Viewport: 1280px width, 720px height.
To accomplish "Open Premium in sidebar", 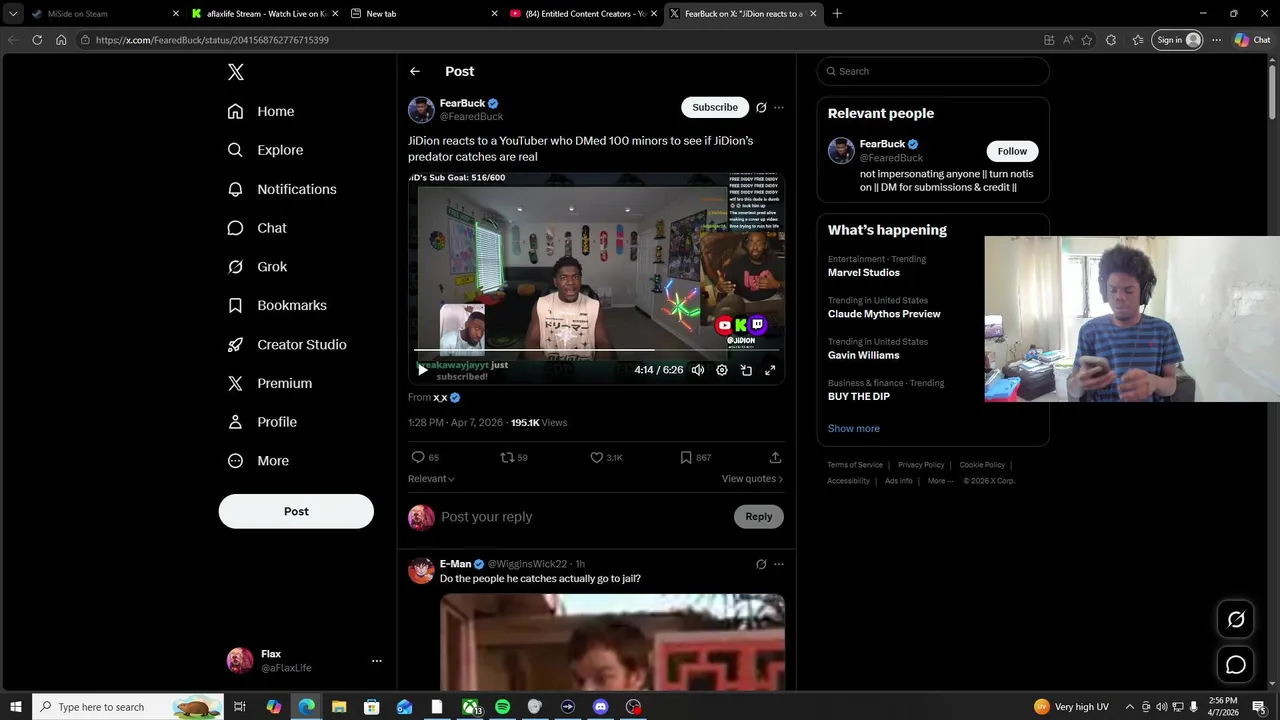I will tap(270, 383).
